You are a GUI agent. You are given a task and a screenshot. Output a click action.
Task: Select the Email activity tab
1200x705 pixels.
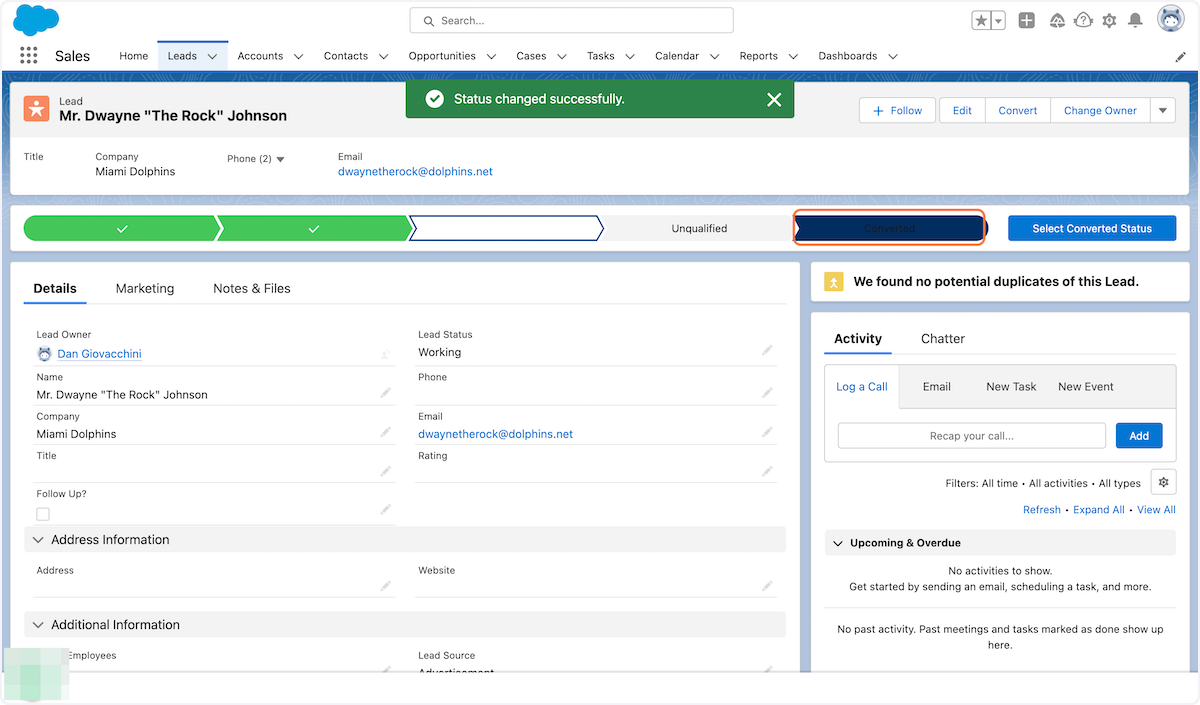click(937, 387)
